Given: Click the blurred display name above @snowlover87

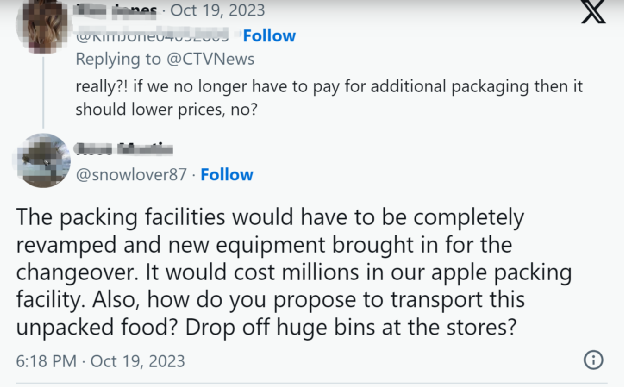Looking at the screenshot, I should (x=123, y=149).
